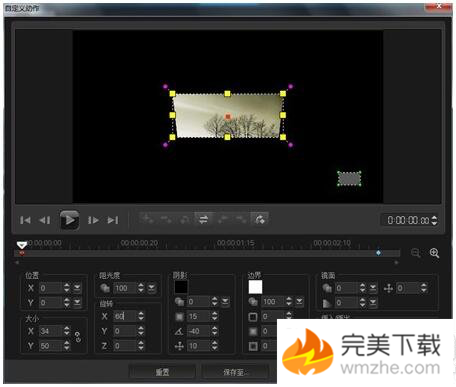The width and height of the screenshot is (456, 387).
Task: Play the motion preview
Action: coord(69,220)
